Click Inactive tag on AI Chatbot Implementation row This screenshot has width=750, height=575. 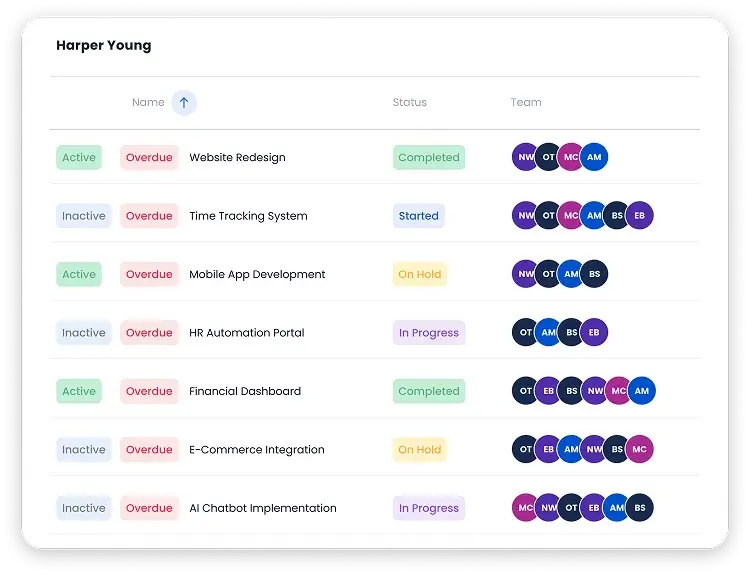coord(84,508)
